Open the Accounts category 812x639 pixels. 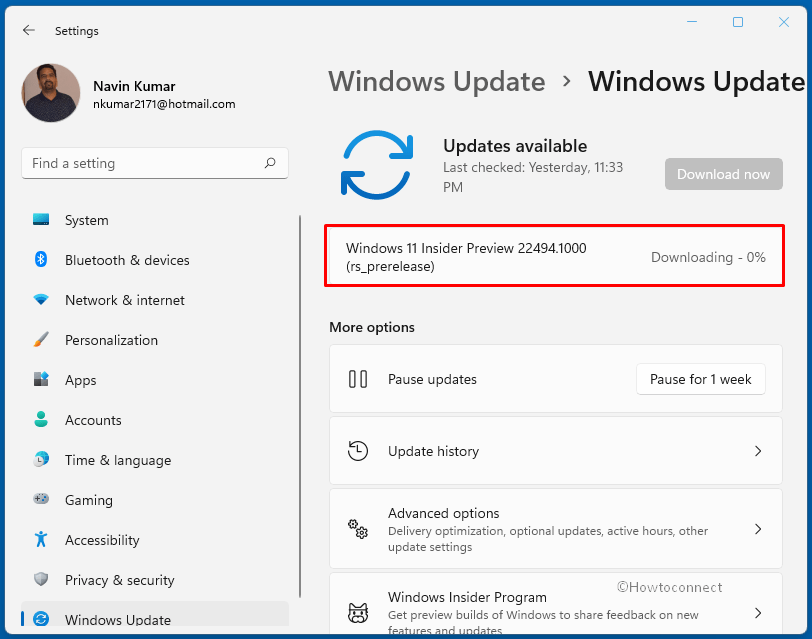[x=155, y=420]
